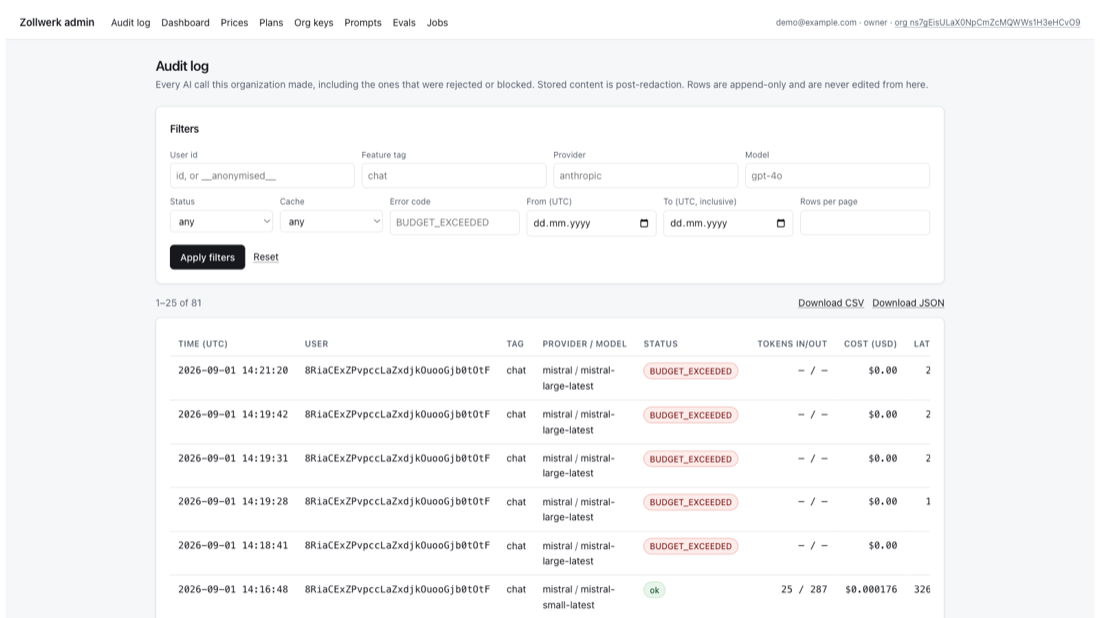Click the 25 / 287 tokens value
Image resolution: width=1100 pixels, height=618 pixels.
pos(804,589)
